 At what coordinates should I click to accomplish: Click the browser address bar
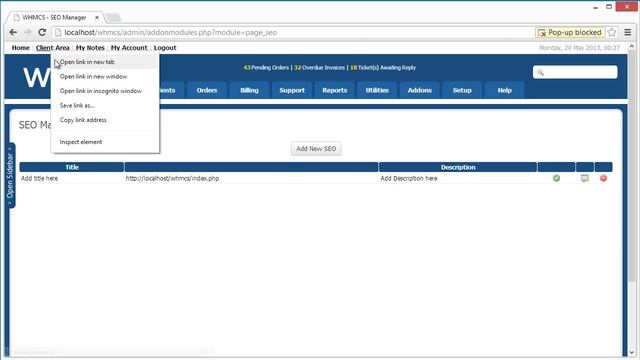(x=292, y=32)
